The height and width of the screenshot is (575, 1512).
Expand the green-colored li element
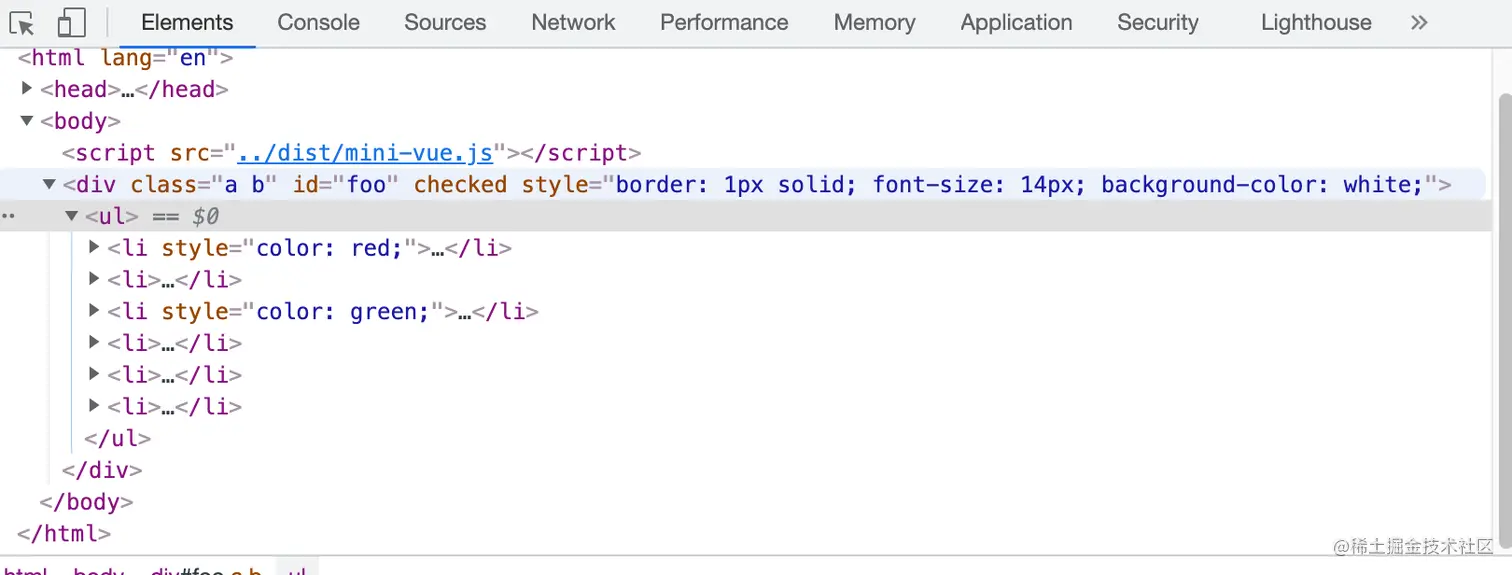tap(95, 311)
